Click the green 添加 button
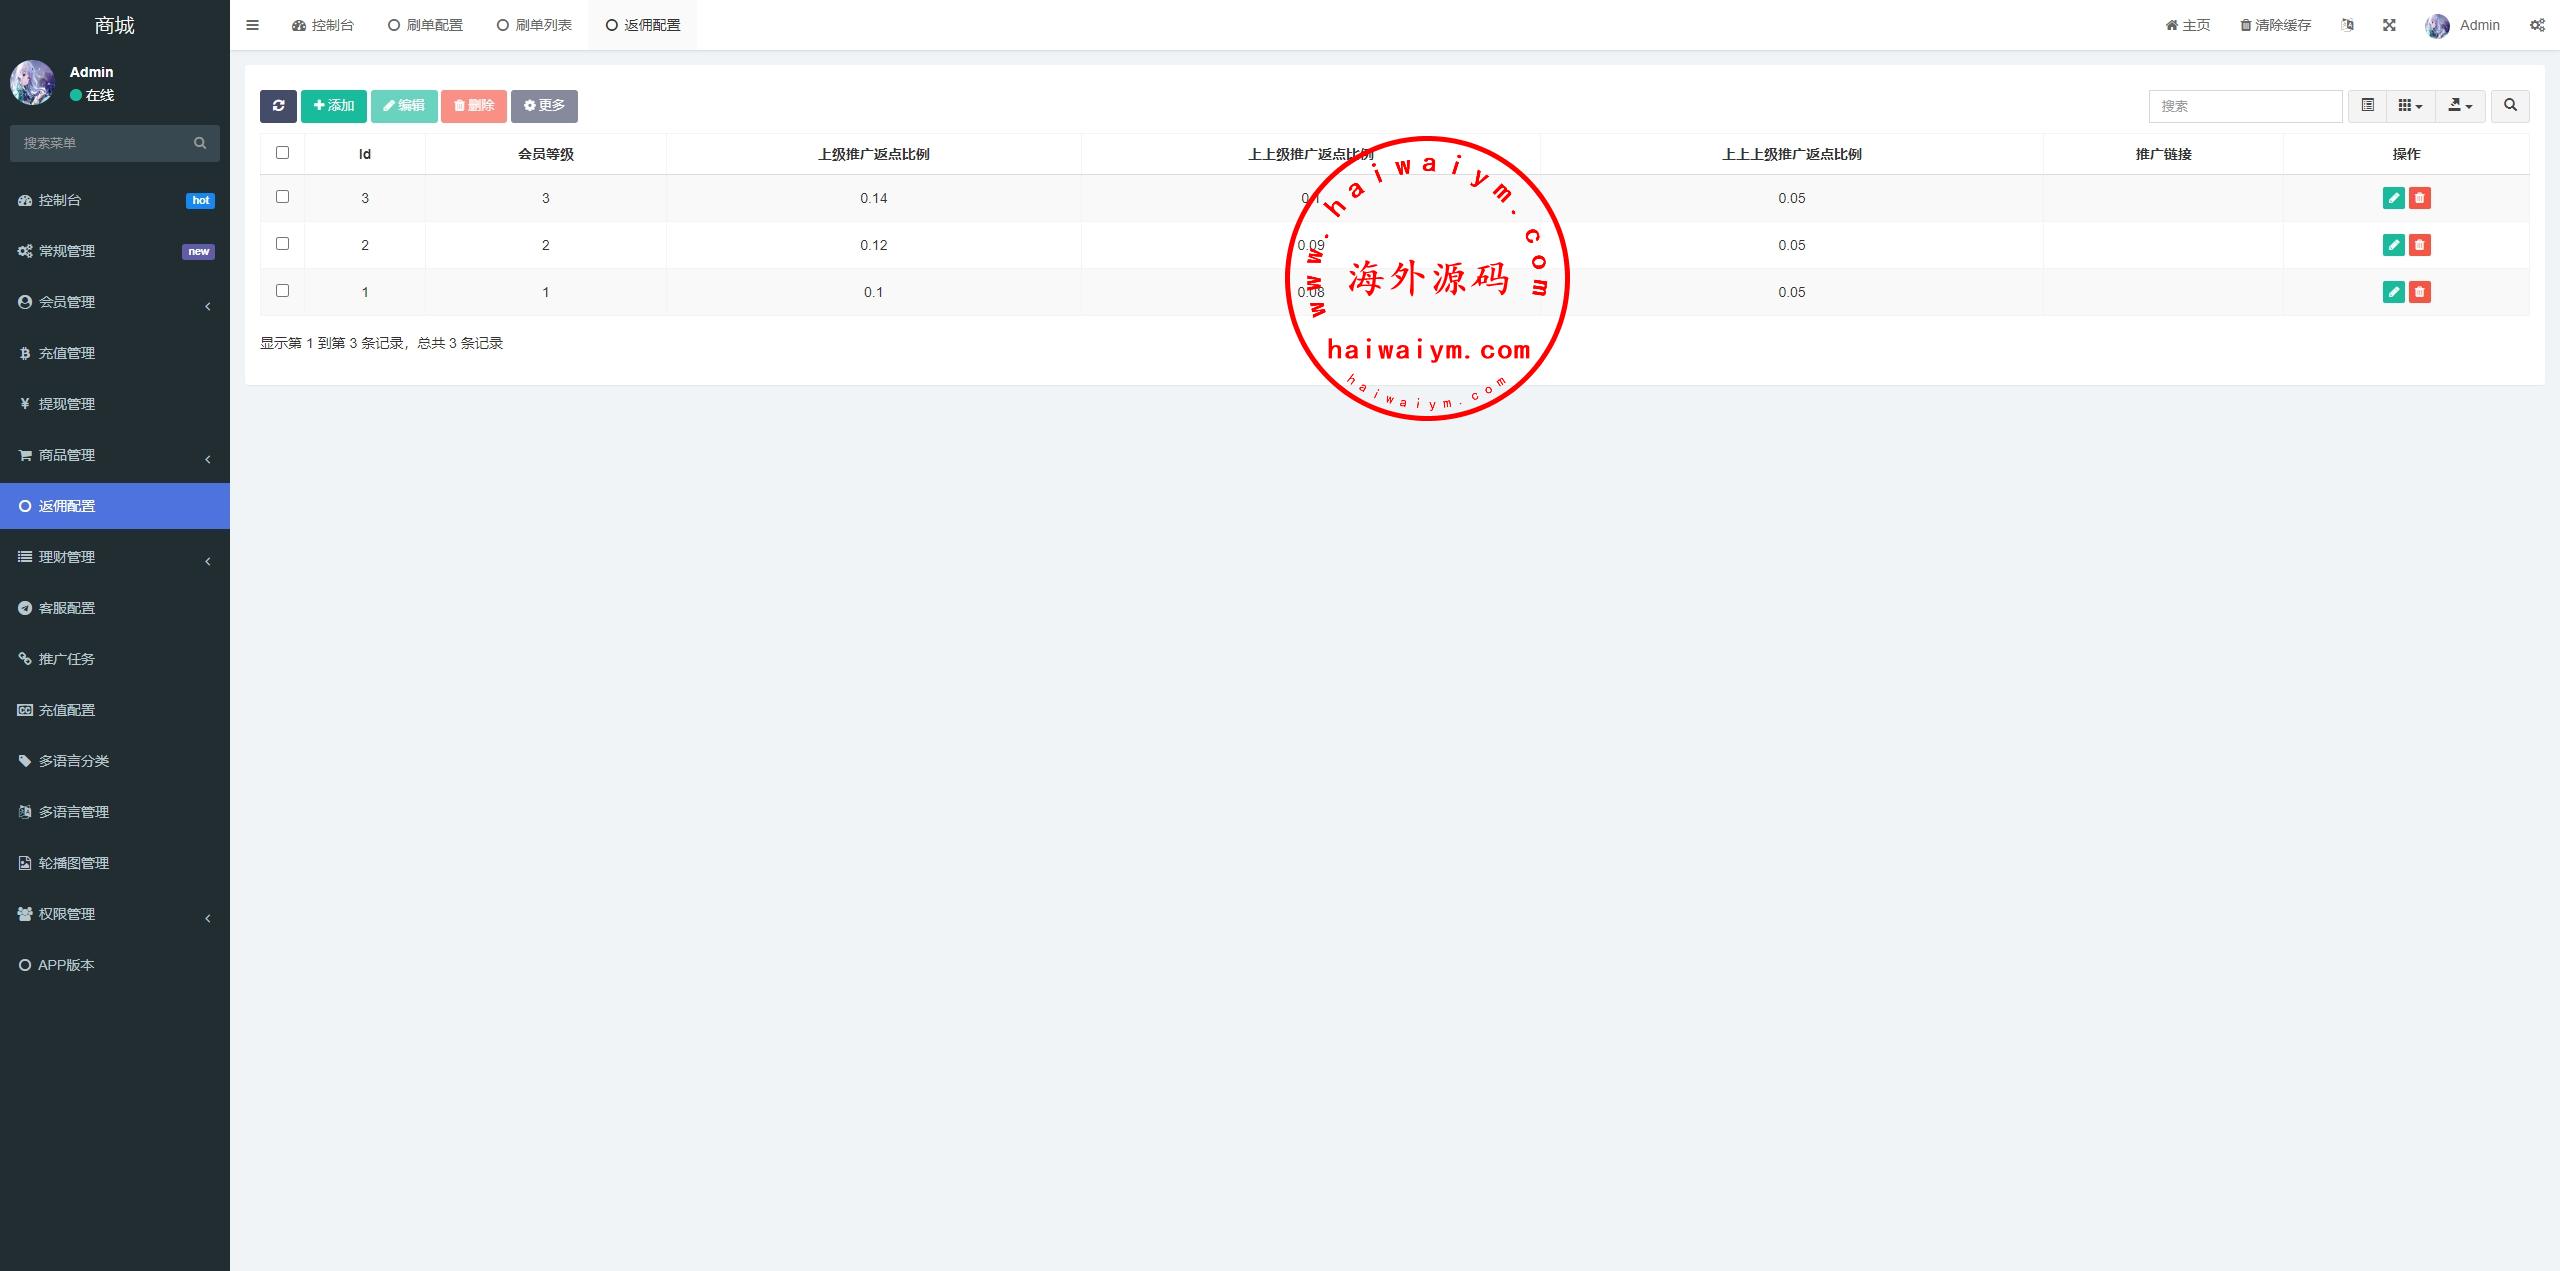 pyautogui.click(x=334, y=106)
